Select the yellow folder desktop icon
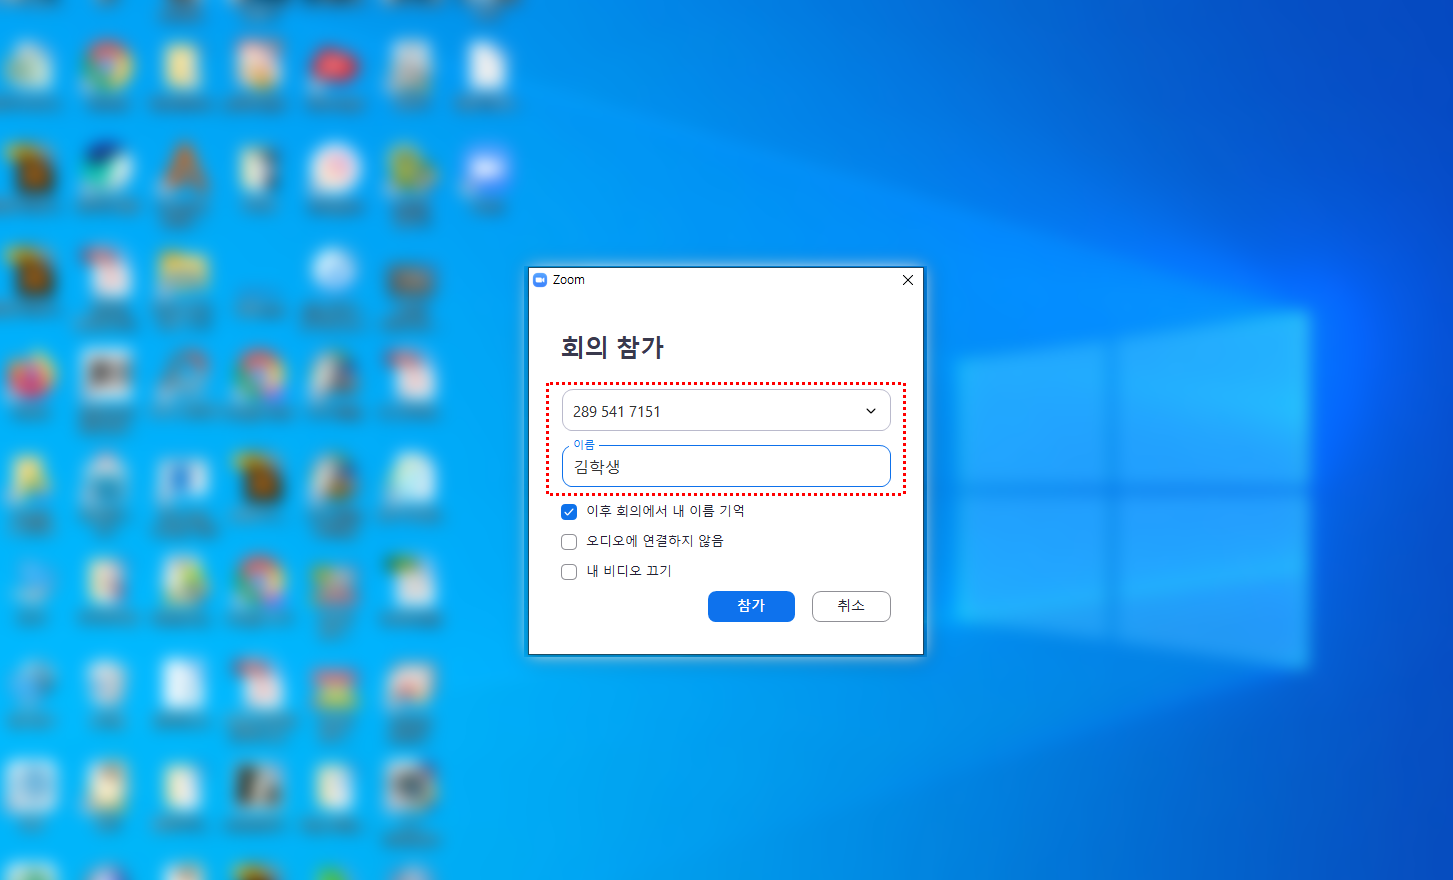1453x880 pixels. point(182,272)
